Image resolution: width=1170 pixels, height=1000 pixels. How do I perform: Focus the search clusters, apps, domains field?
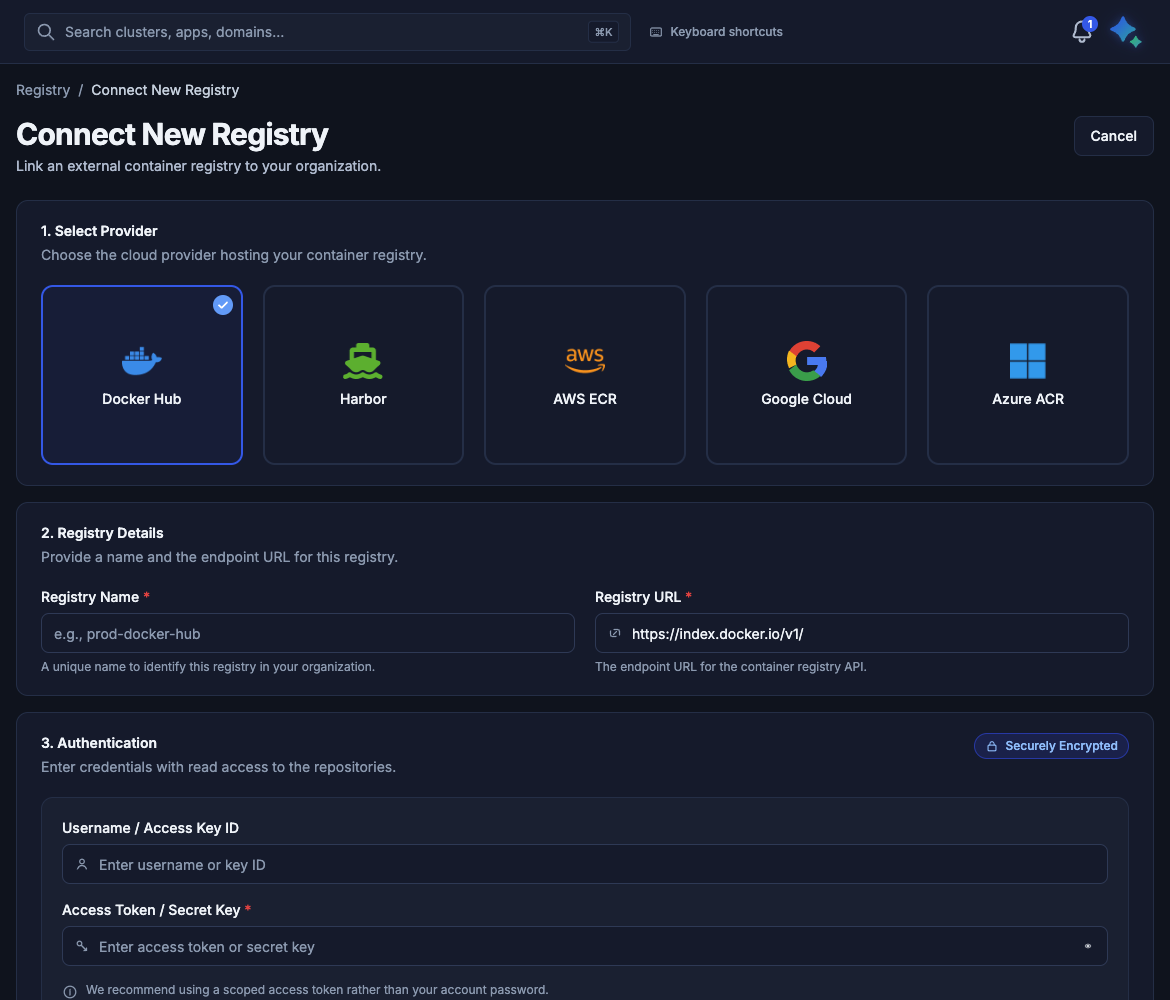click(x=327, y=32)
